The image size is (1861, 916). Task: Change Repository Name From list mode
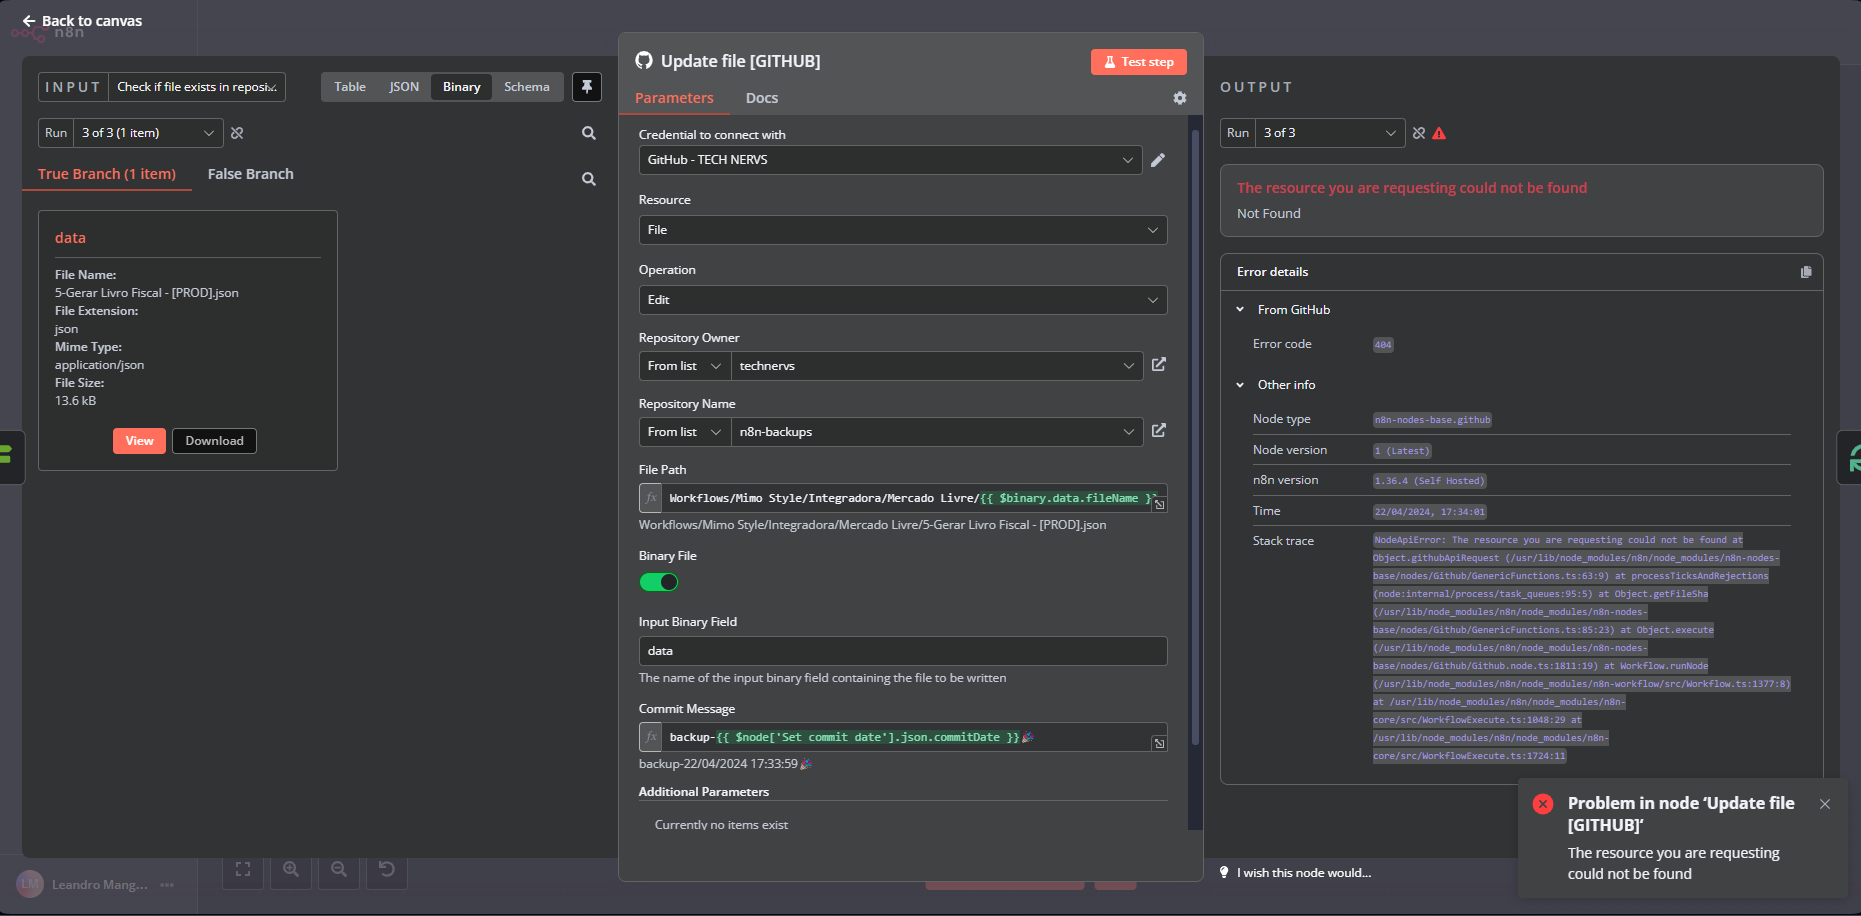pyautogui.click(x=685, y=432)
